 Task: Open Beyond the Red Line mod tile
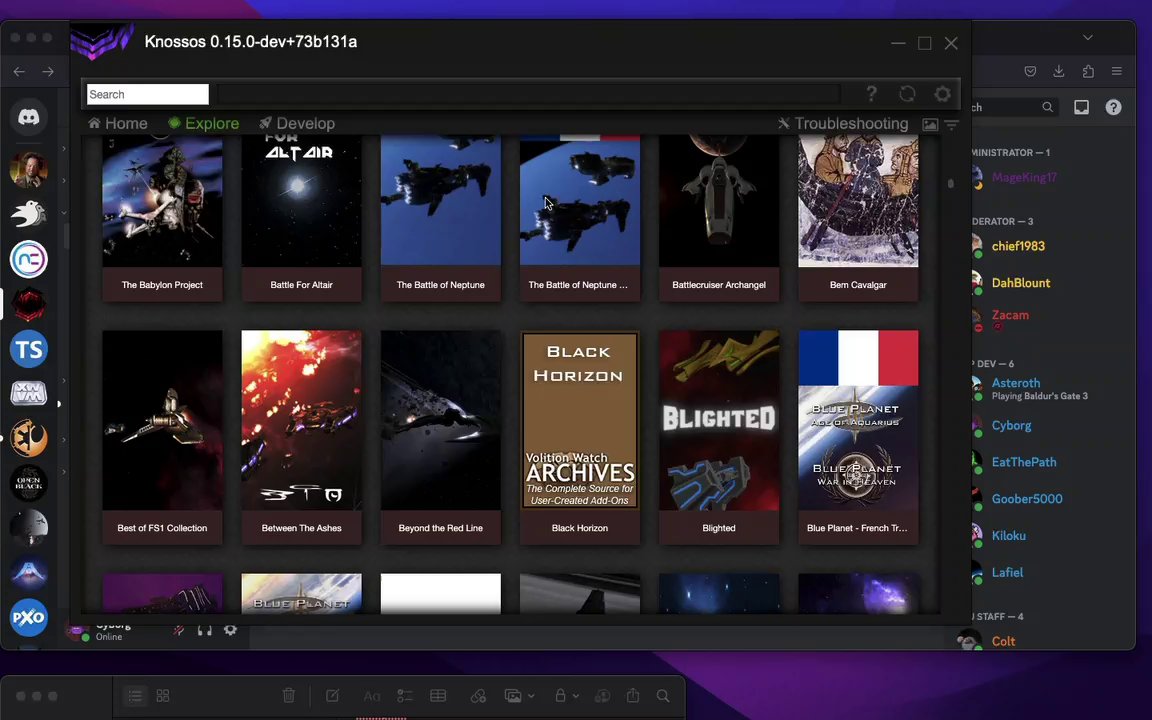pos(441,437)
